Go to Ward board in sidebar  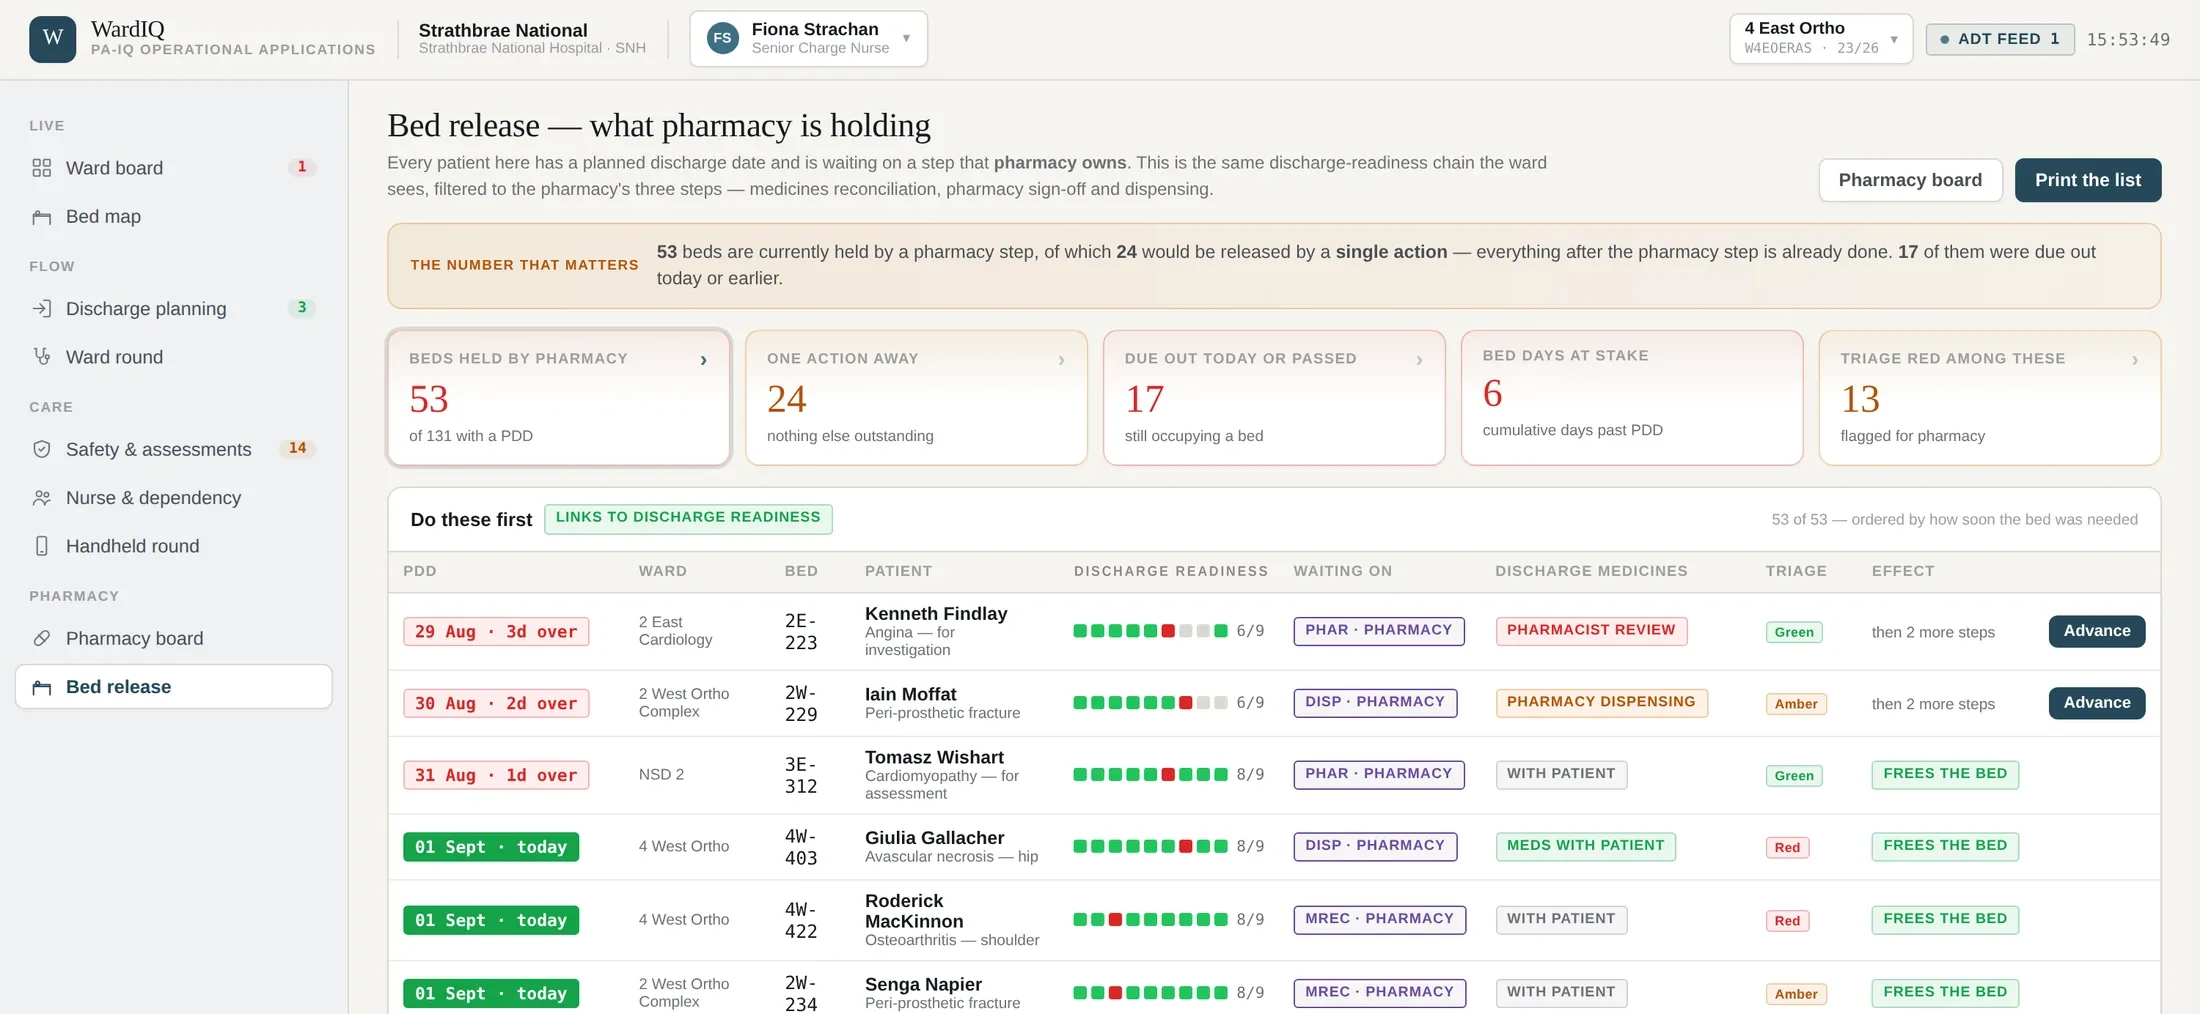click(174, 168)
